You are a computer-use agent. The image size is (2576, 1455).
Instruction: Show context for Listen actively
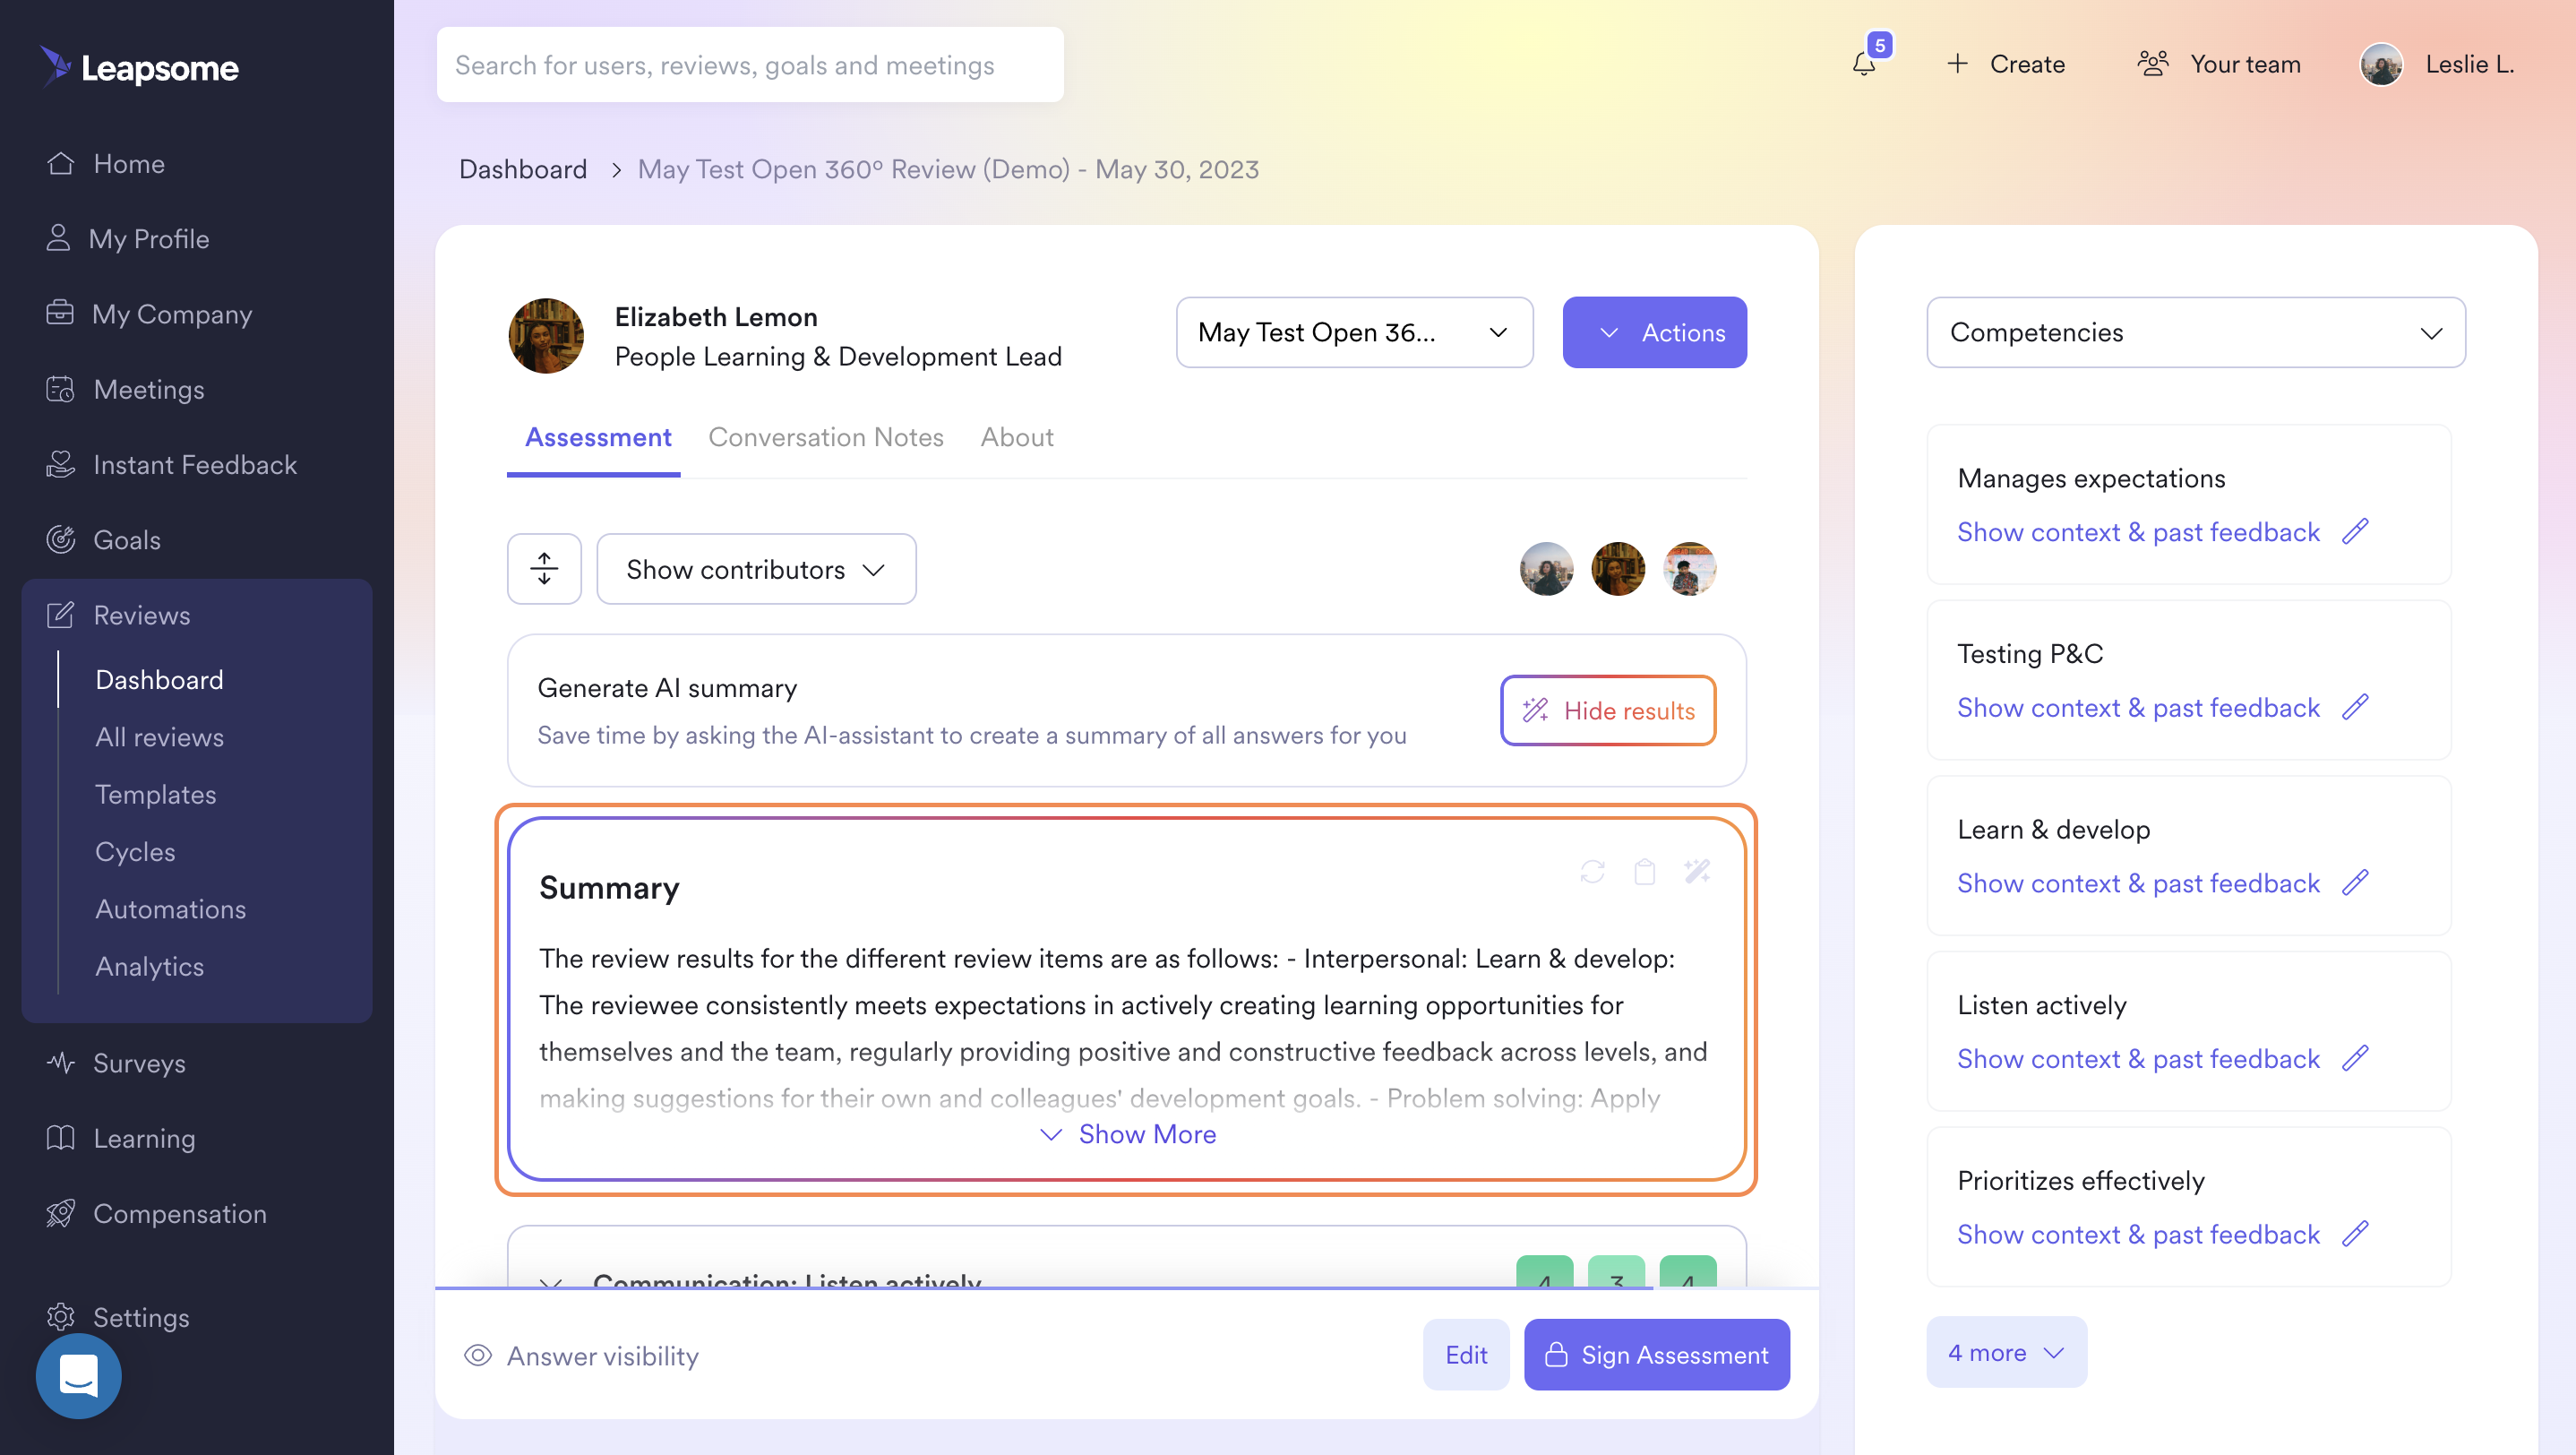pos(2138,1059)
